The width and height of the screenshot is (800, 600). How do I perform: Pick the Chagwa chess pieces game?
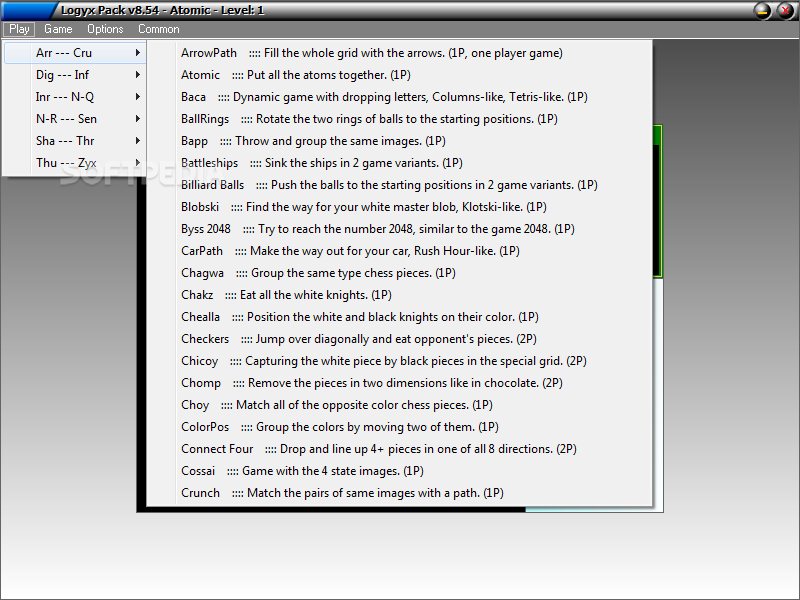coord(399,273)
